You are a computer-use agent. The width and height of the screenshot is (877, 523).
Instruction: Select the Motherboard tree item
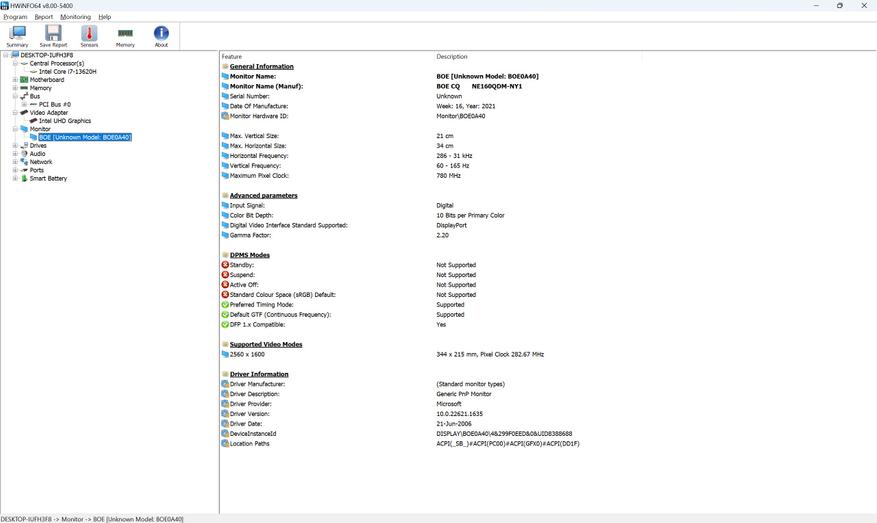pos(47,79)
